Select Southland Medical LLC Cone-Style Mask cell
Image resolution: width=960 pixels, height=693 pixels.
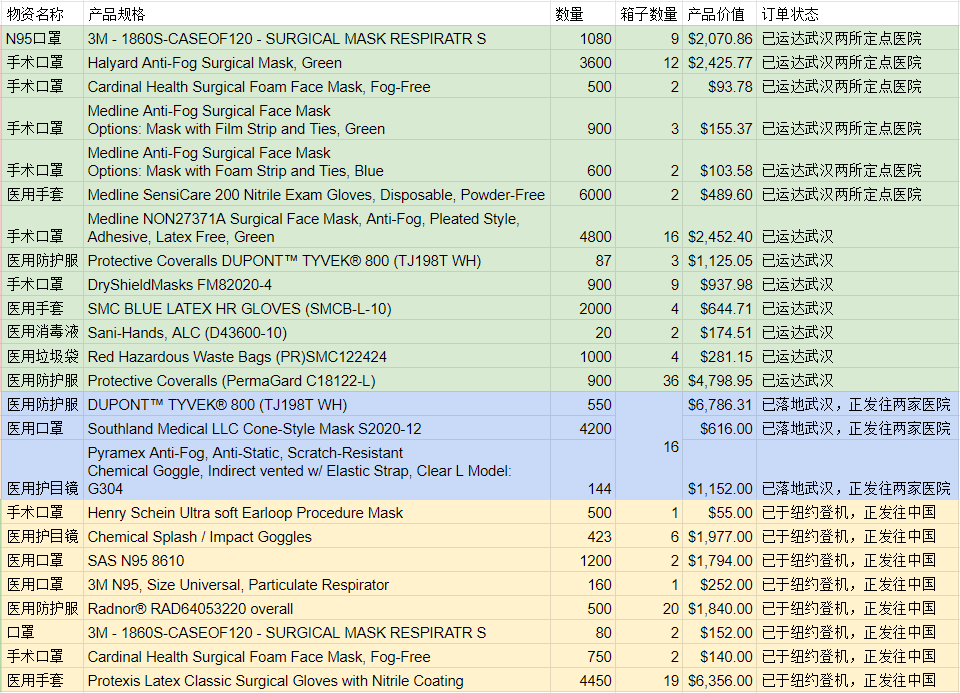[x=317, y=428]
